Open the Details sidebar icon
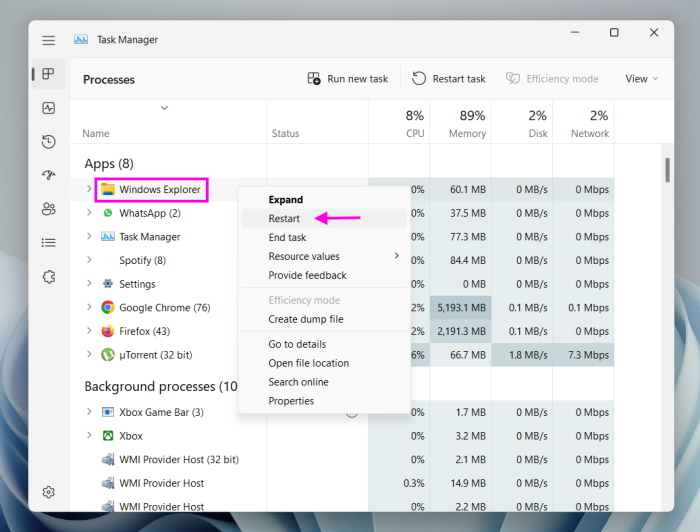Viewport: 700px width, 532px height. click(x=48, y=243)
